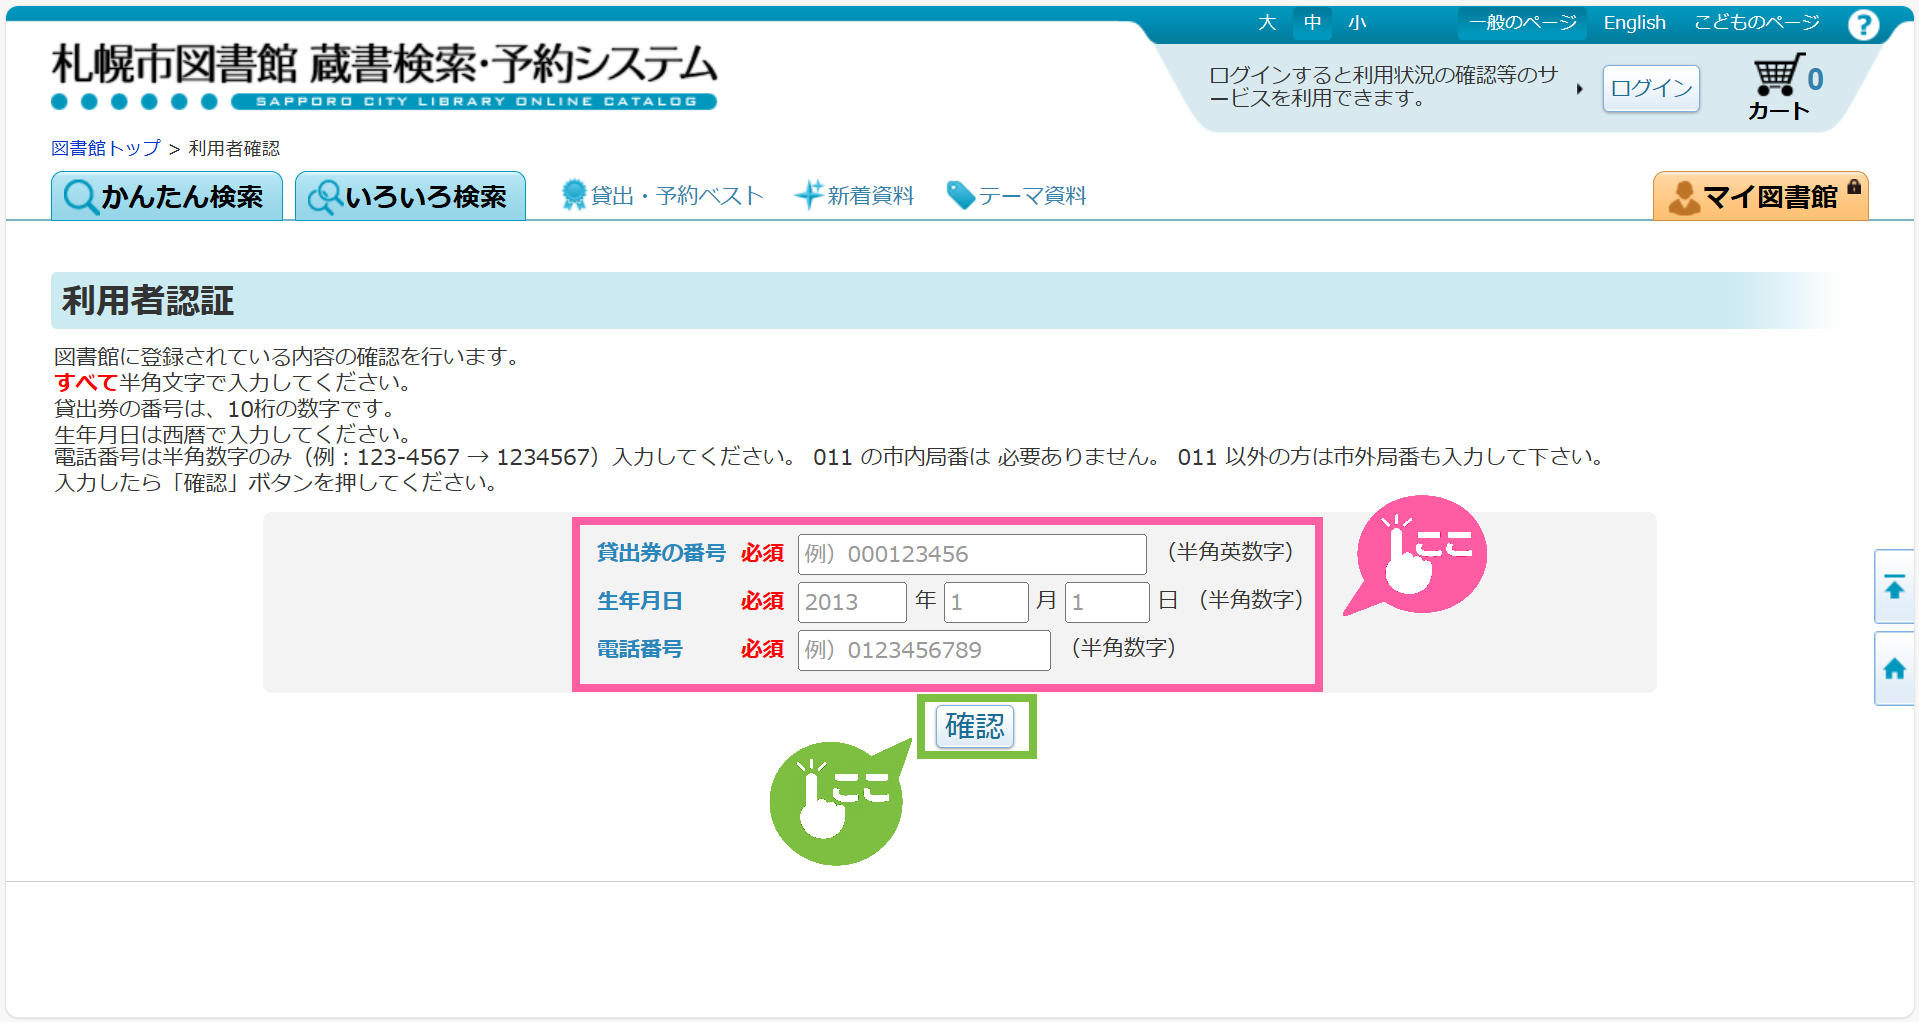The width and height of the screenshot is (1919, 1024).
Task: Select medium text size 中
Action: [x=1312, y=23]
